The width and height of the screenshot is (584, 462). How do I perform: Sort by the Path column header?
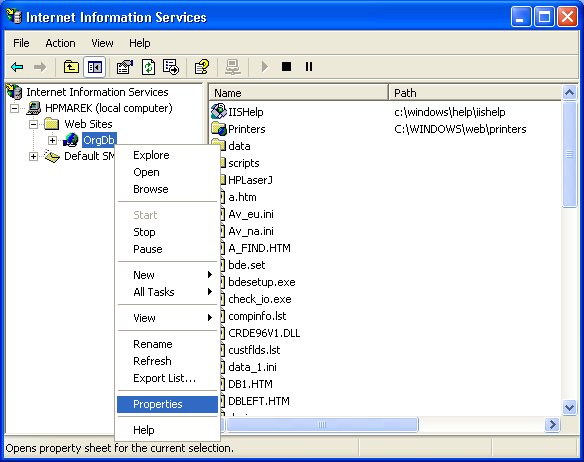475,92
